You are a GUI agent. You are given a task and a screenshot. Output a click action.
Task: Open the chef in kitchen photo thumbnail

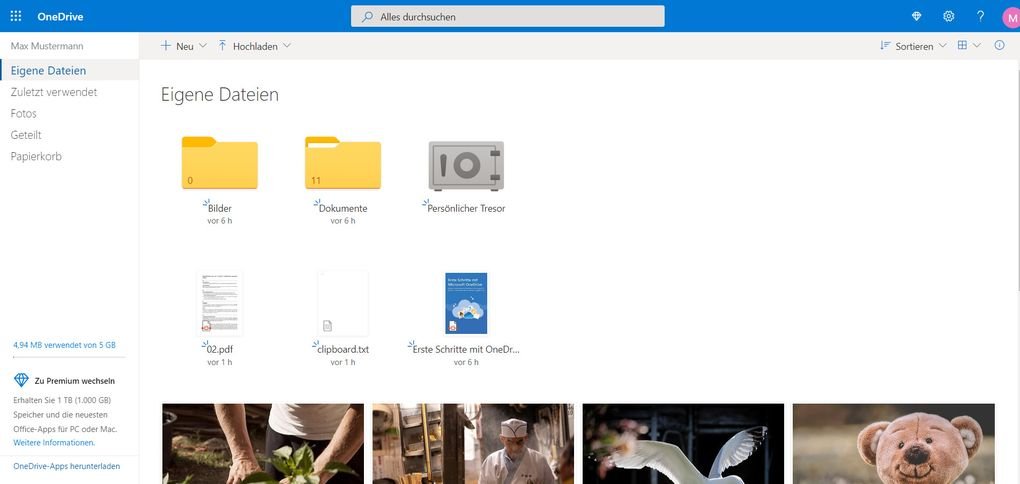(x=473, y=444)
